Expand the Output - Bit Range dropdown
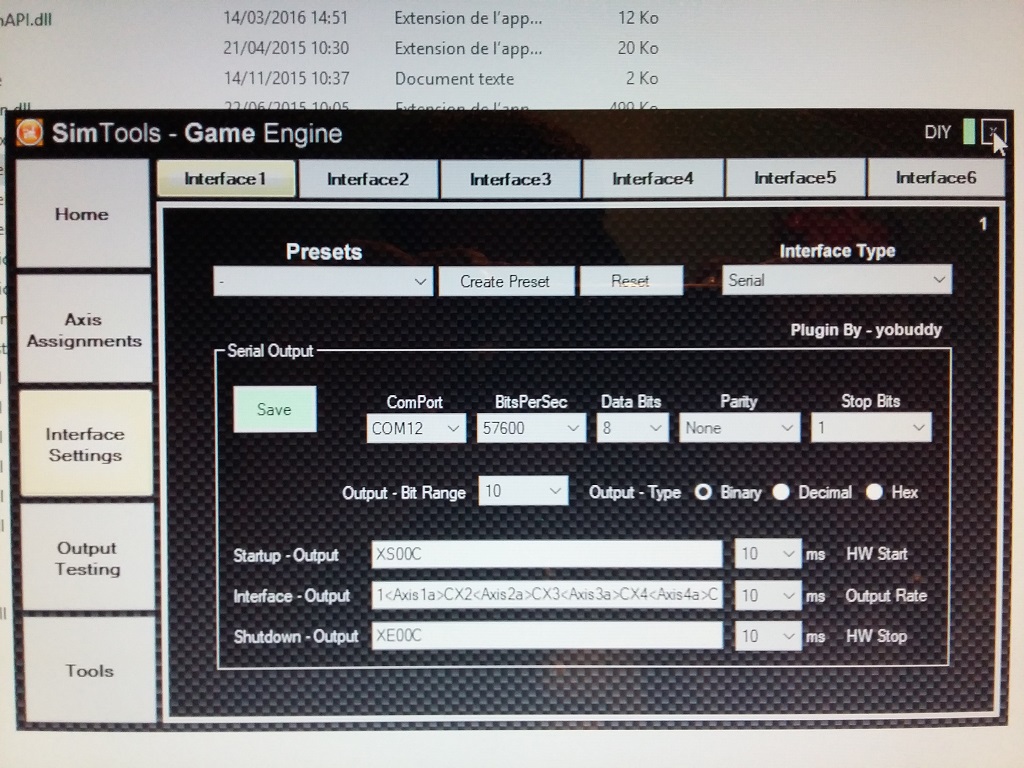The image size is (1024, 768). coord(523,490)
